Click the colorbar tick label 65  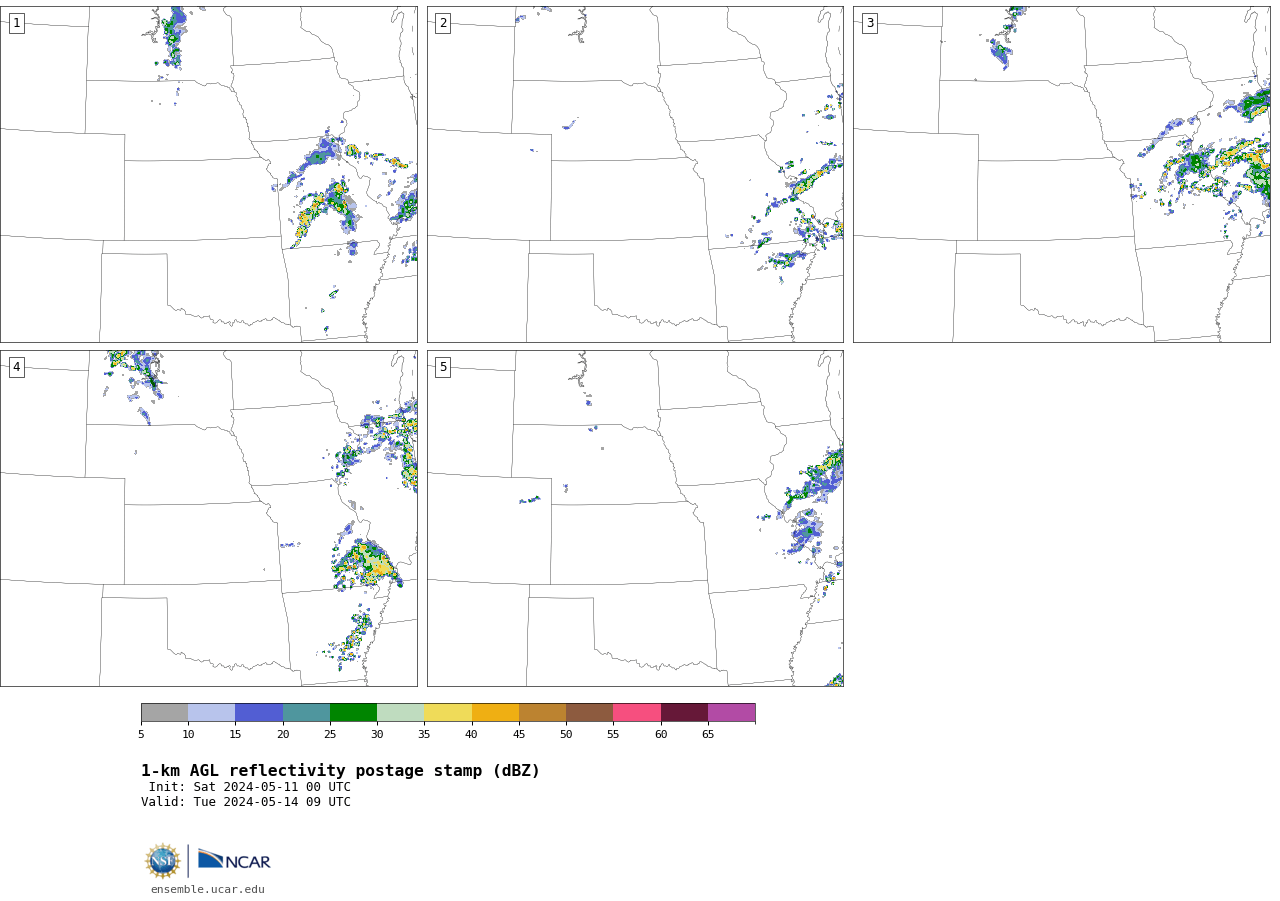708,735
